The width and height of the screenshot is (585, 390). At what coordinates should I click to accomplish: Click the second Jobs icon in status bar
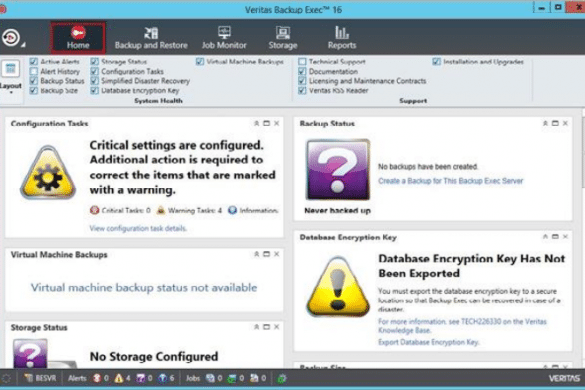pos(232,378)
